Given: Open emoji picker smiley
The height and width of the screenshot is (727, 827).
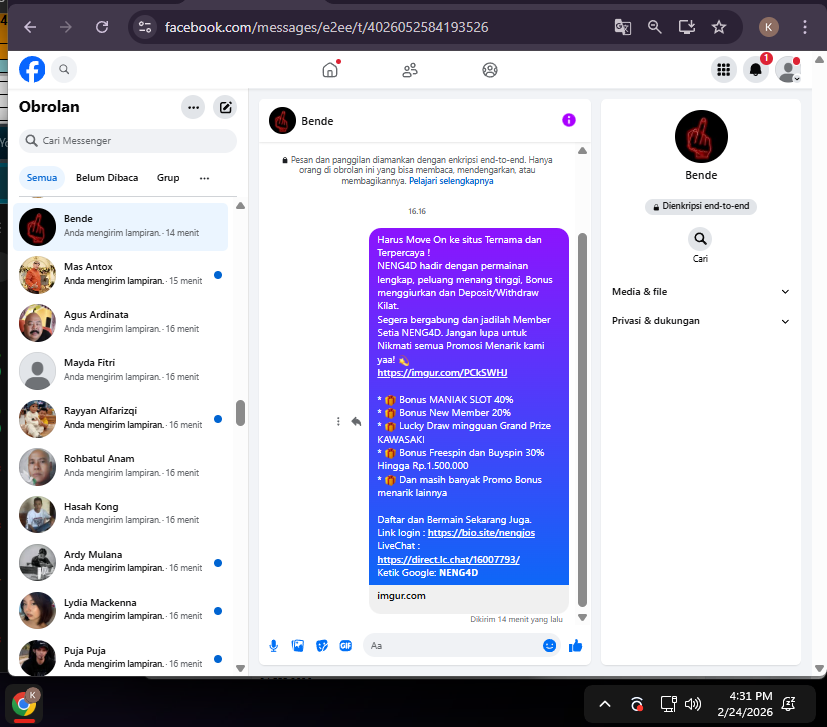Looking at the screenshot, I should coord(550,646).
